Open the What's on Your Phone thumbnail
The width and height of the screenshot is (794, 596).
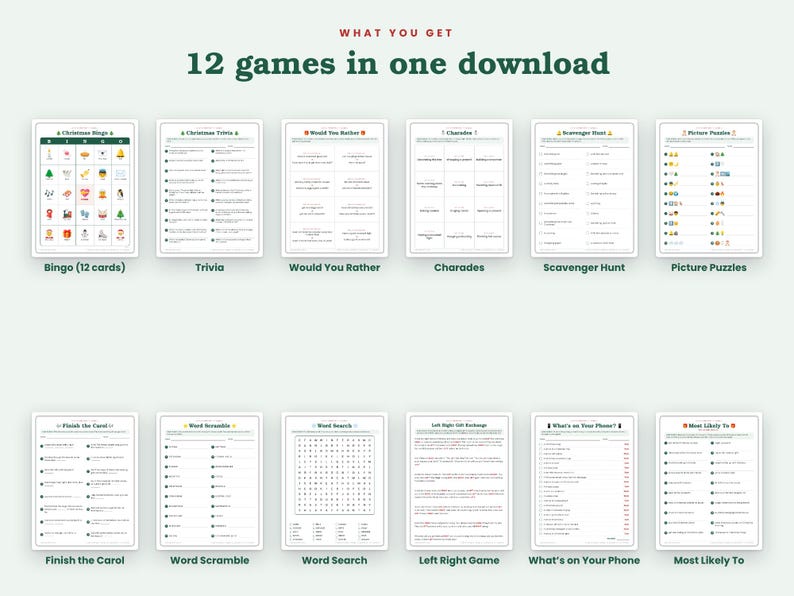(x=584, y=481)
